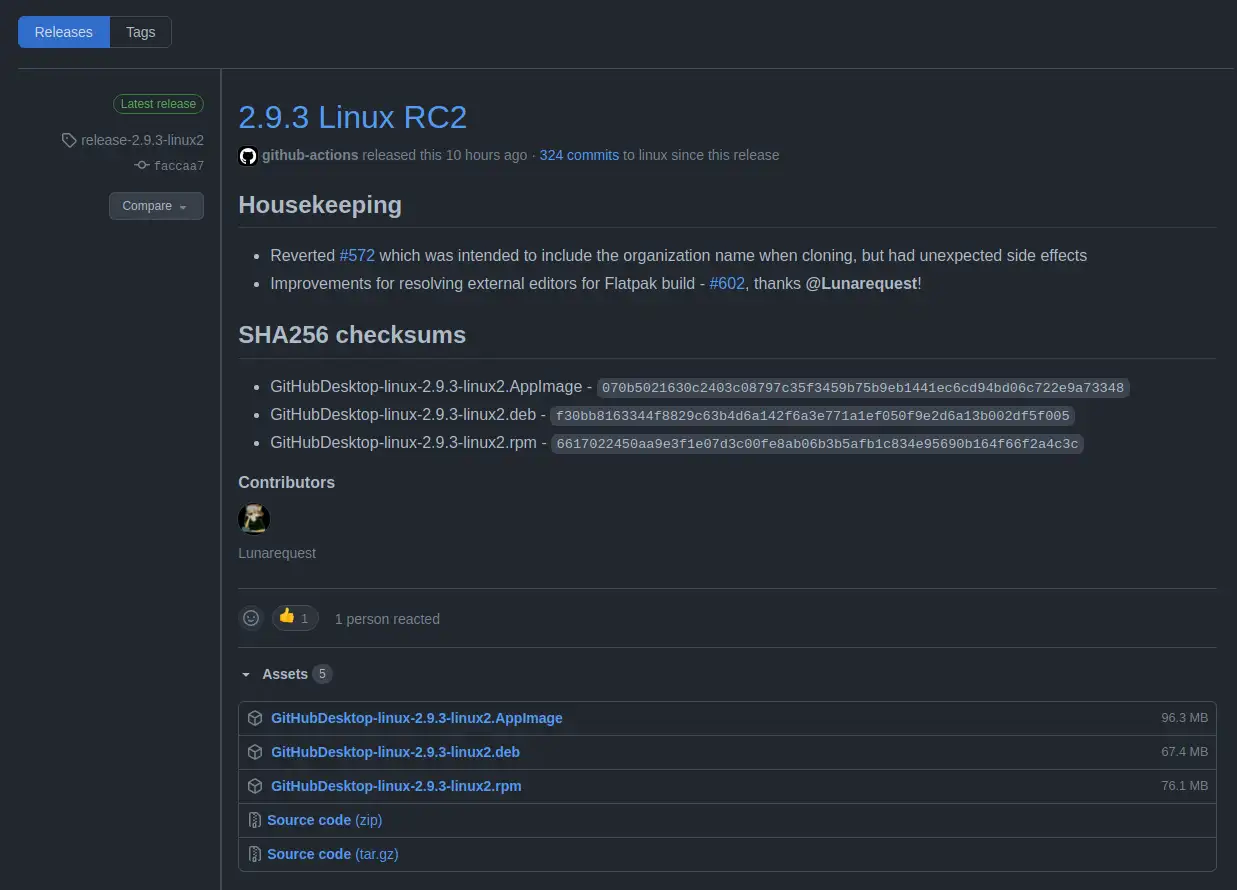Image resolution: width=1237 pixels, height=890 pixels.
Task: Click package icon next to .rpm asset
Action: click(255, 786)
